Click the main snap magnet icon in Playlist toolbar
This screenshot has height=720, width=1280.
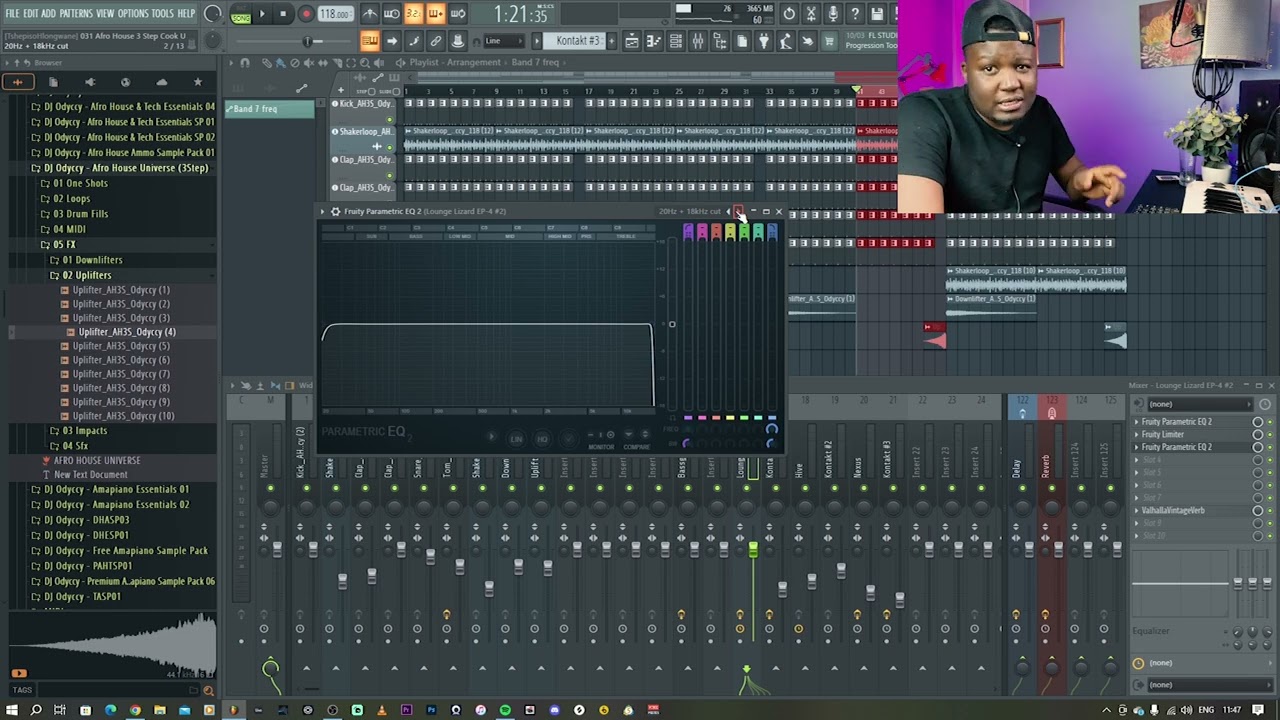tap(245, 63)
